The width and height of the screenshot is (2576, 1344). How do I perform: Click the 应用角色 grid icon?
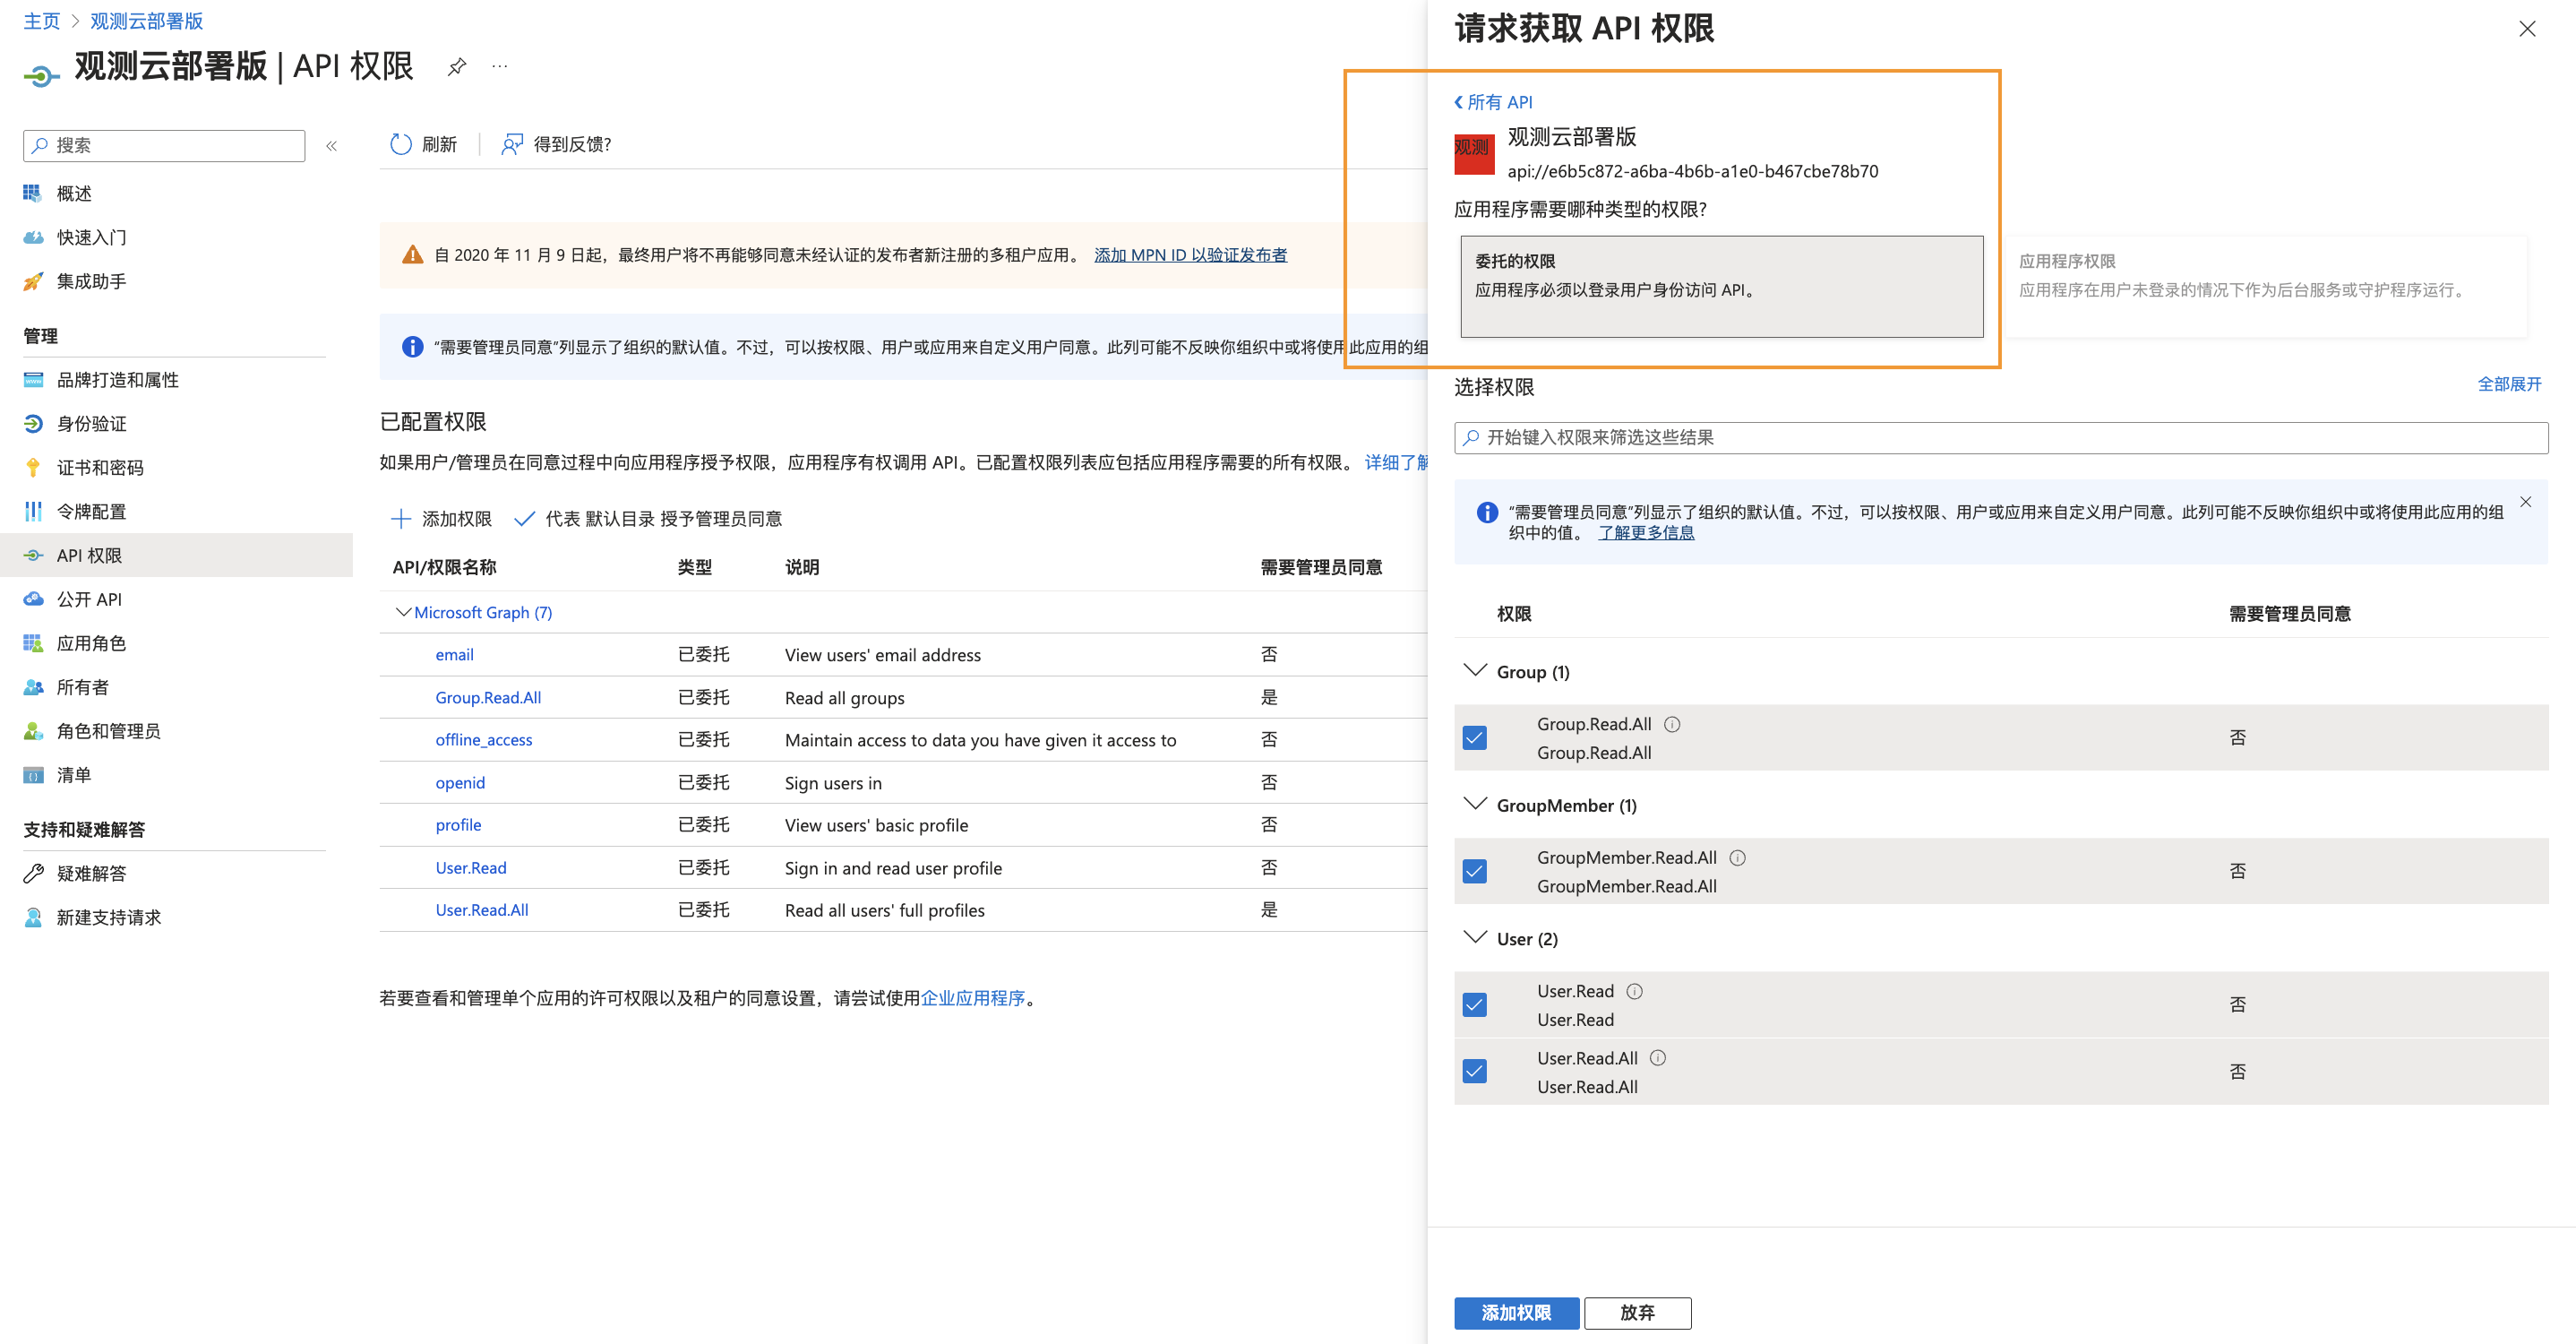pos(33,643)
